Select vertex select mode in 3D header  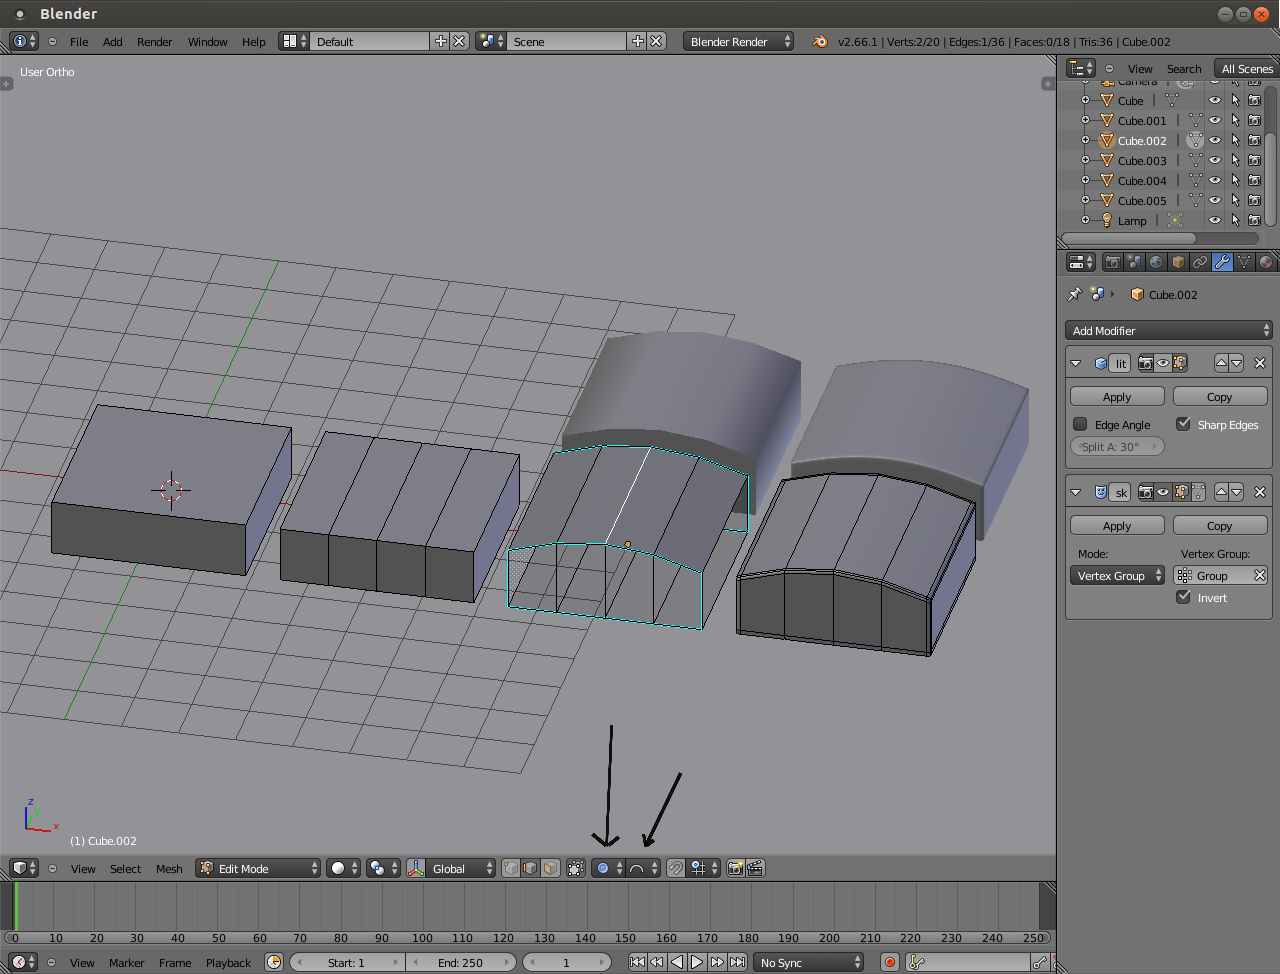(x=511, y=868)
